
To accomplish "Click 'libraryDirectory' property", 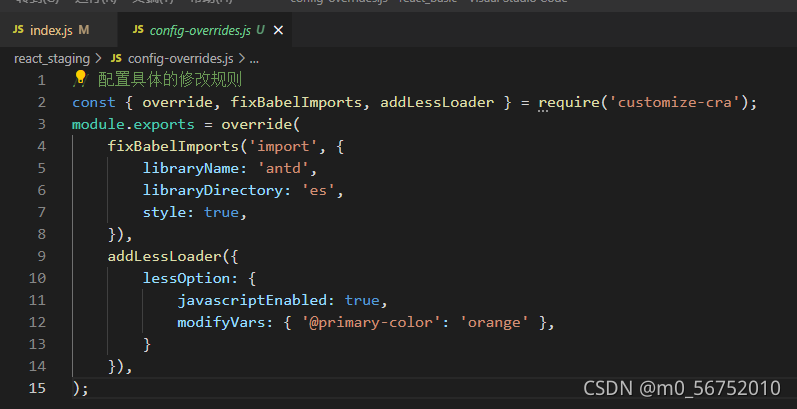I will (212, 190).
